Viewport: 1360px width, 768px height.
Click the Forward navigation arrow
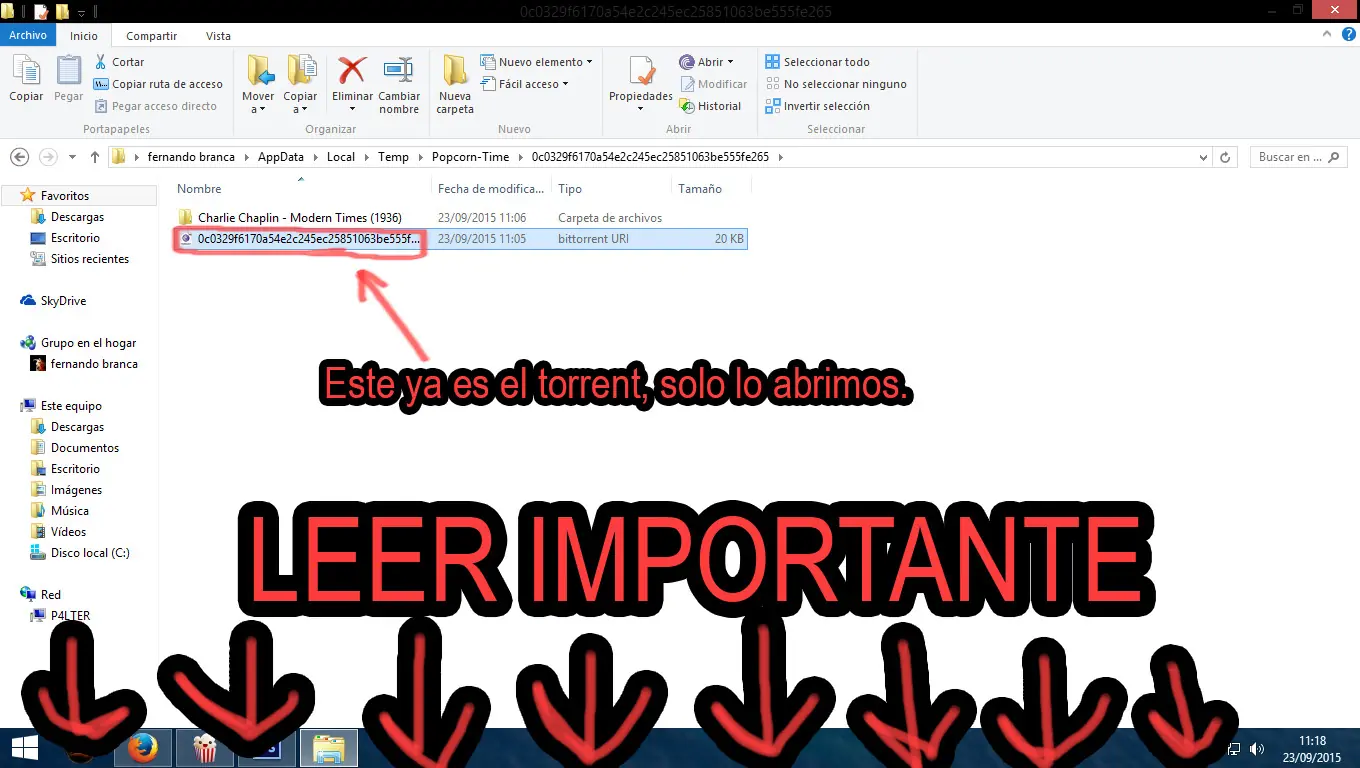click(48, 157)
